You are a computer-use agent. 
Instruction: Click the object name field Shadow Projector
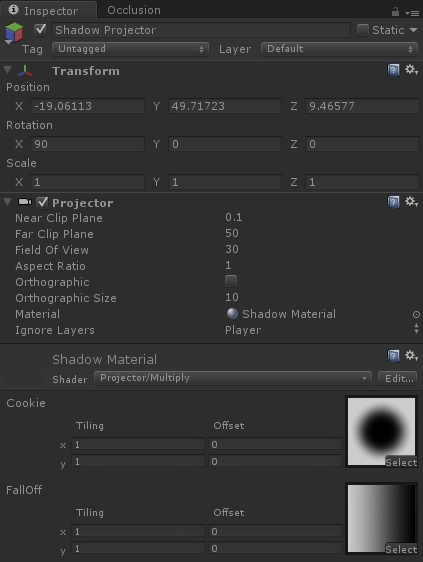pos(201,30)
